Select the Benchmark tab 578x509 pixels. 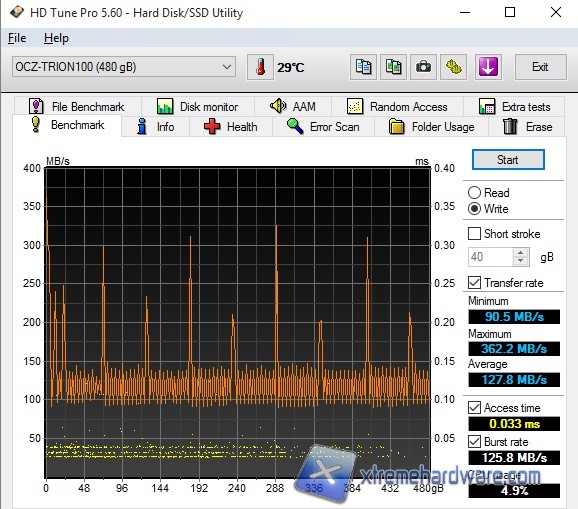pos(67,125)
